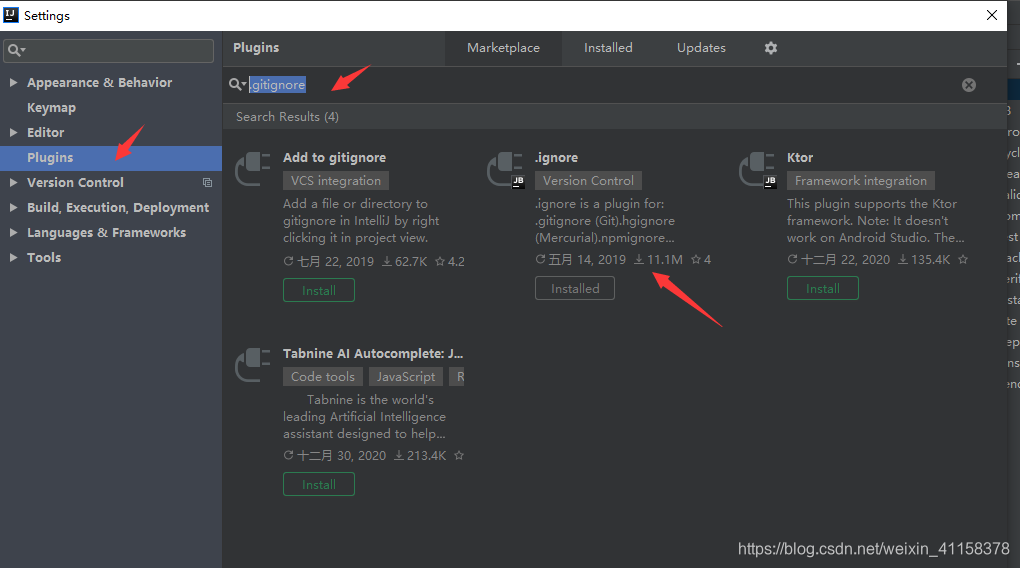1020x568 pixels.
Task: Click Tabnine download count 213.4K
Action: [420, 455]
